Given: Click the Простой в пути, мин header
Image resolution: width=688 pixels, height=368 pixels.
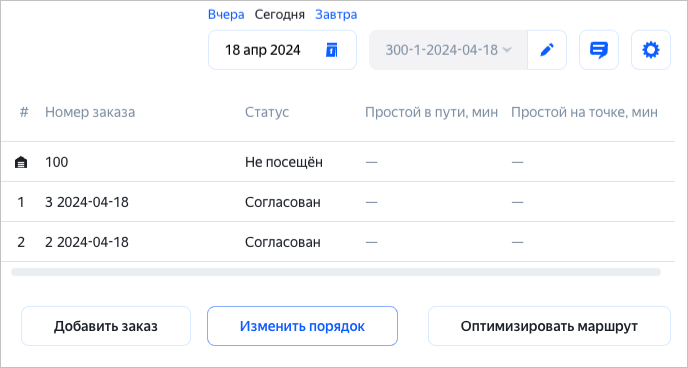Looking at the screenshot, I should 431,112.
